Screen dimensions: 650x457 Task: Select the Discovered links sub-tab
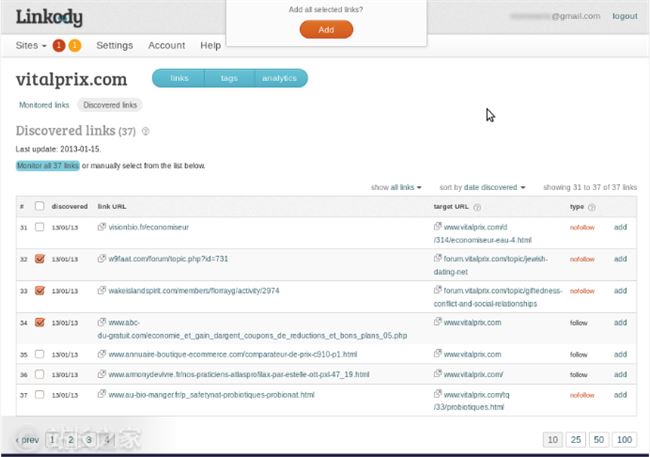(110, 105)
